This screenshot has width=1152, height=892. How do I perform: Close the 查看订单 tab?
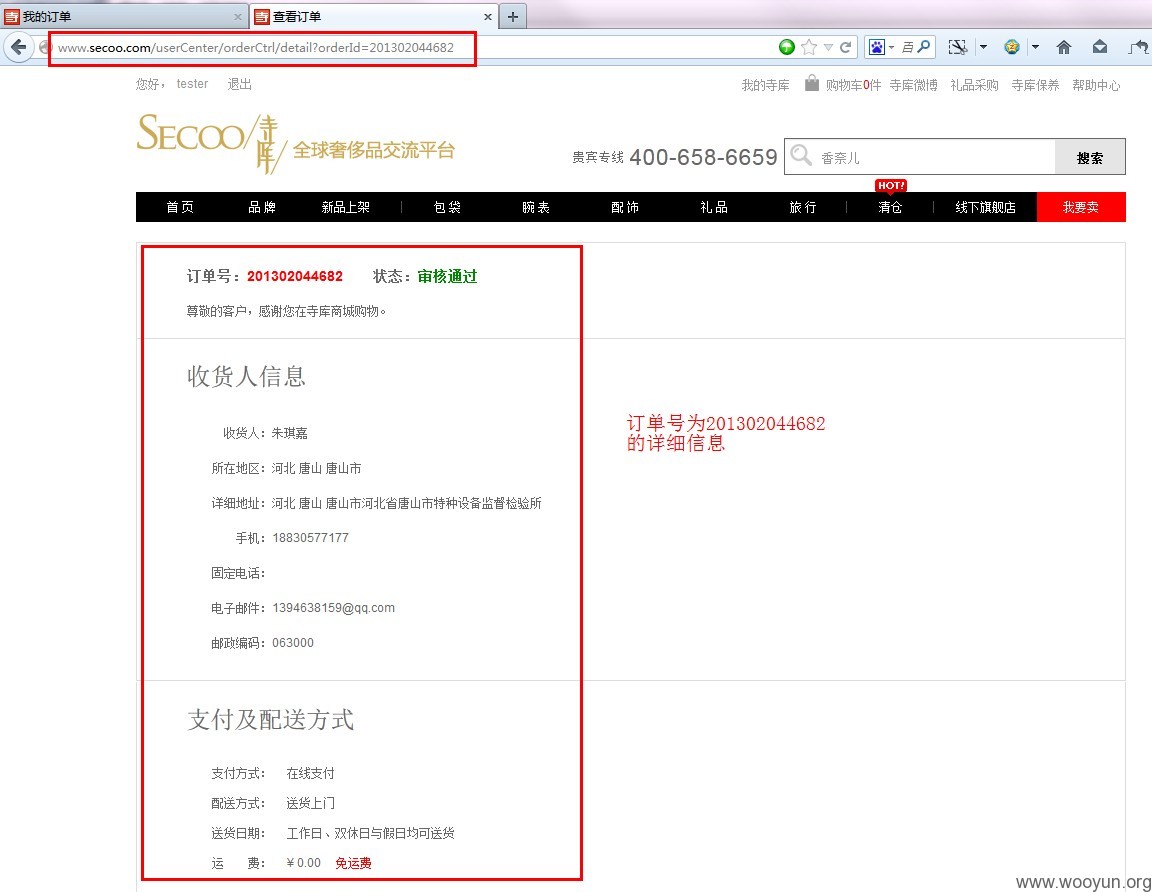click(488, 16)
